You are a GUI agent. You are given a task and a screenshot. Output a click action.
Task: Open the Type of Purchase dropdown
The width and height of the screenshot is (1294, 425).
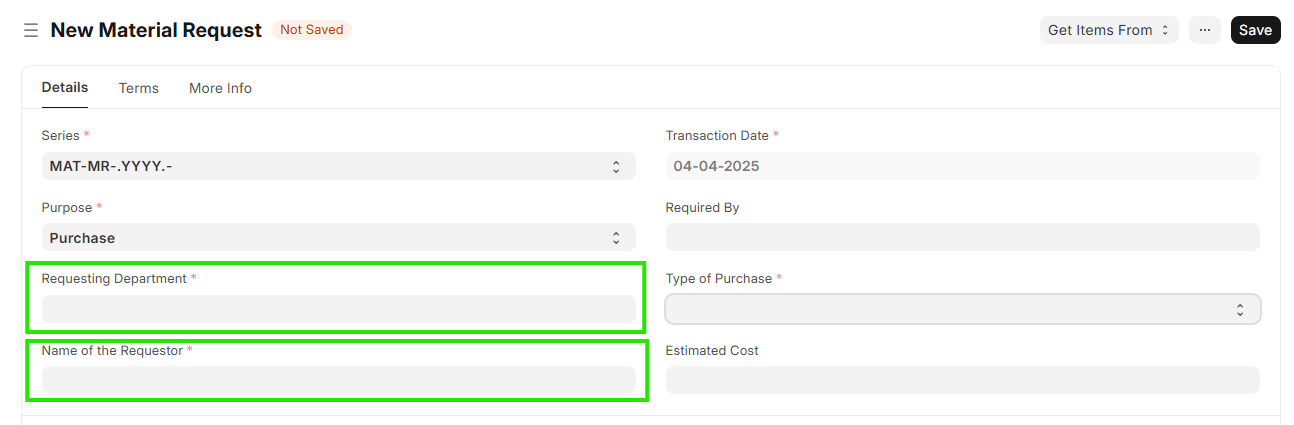coord(962,309)
